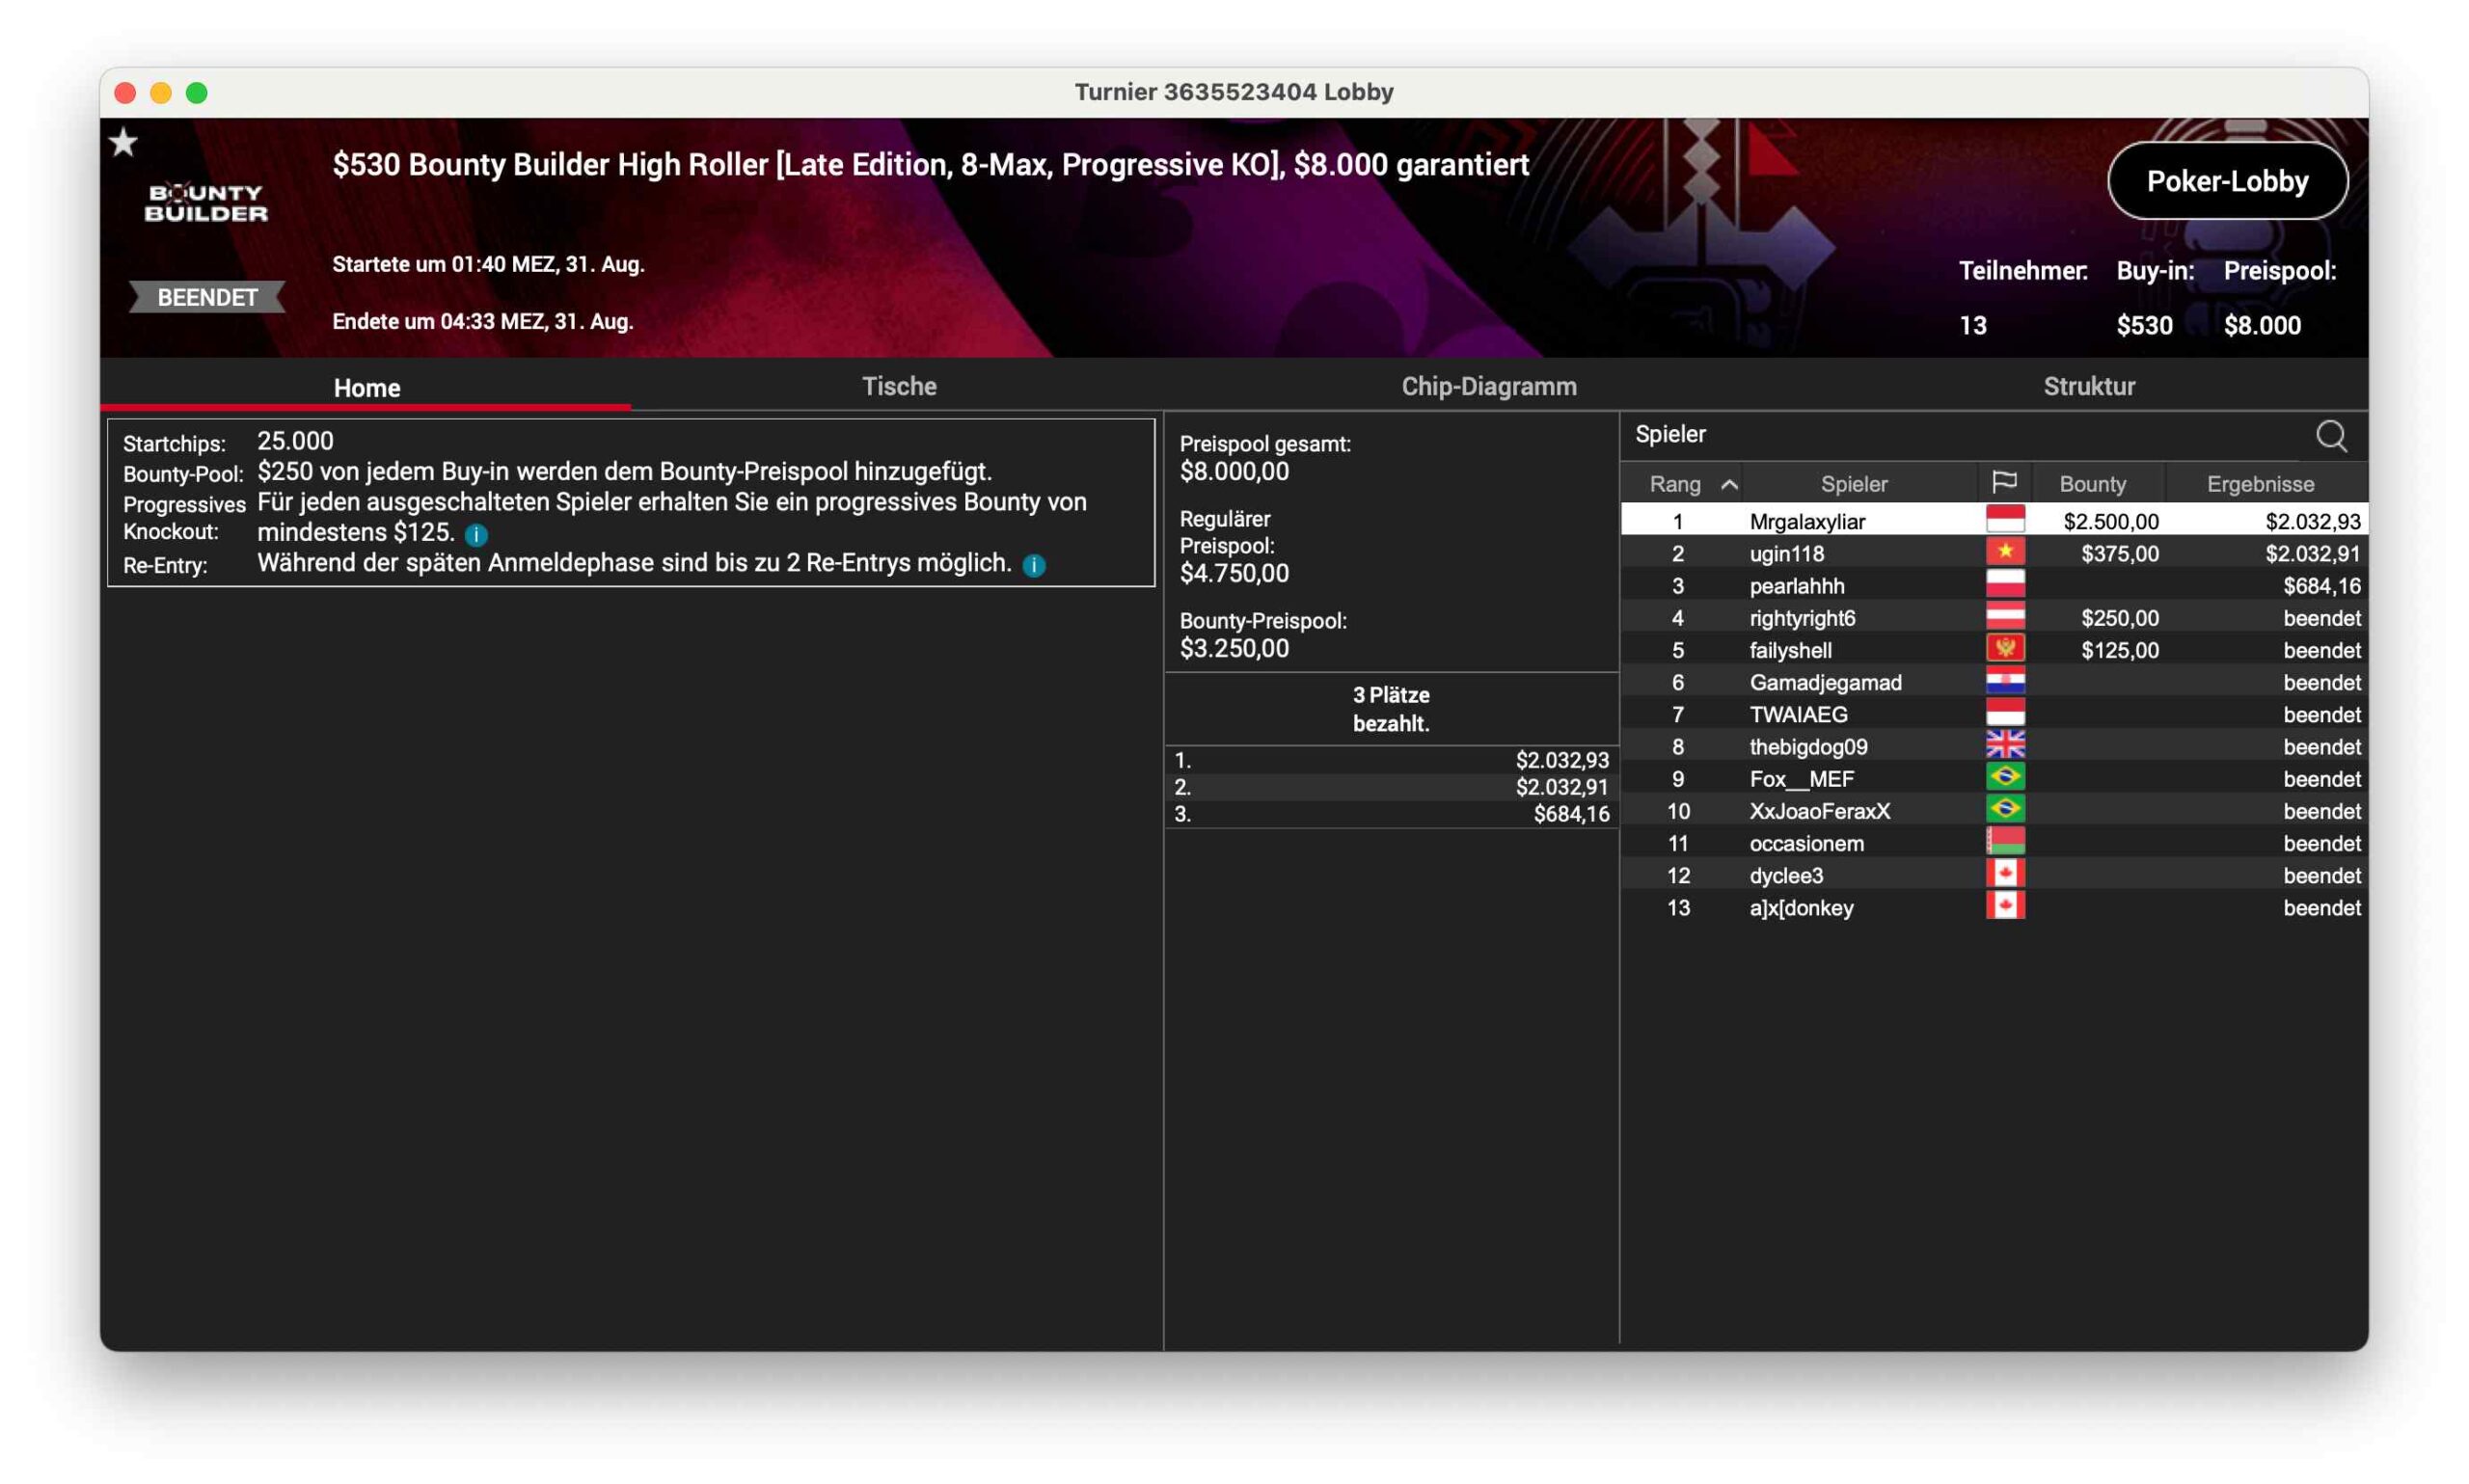Open the Chip-Diagramm tab
2469x1484 pixels.
tap(1488, 386)
